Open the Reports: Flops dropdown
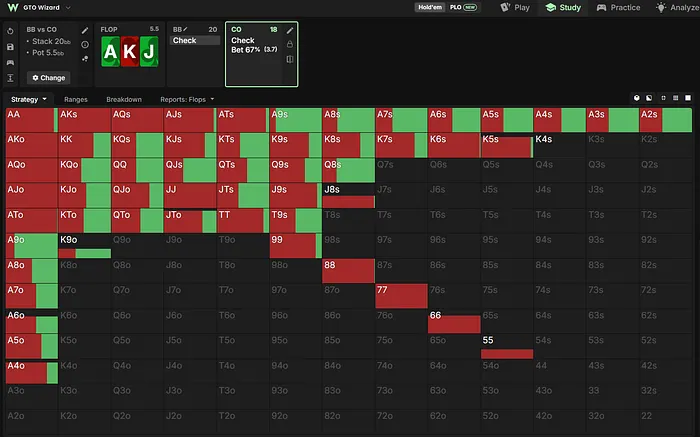The image size is (700, 437). 187,99
